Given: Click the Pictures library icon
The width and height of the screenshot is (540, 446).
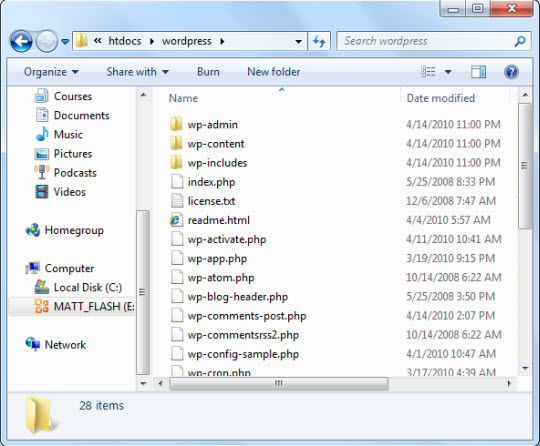Looking at the screenshot, I should (x=42, y=154).
